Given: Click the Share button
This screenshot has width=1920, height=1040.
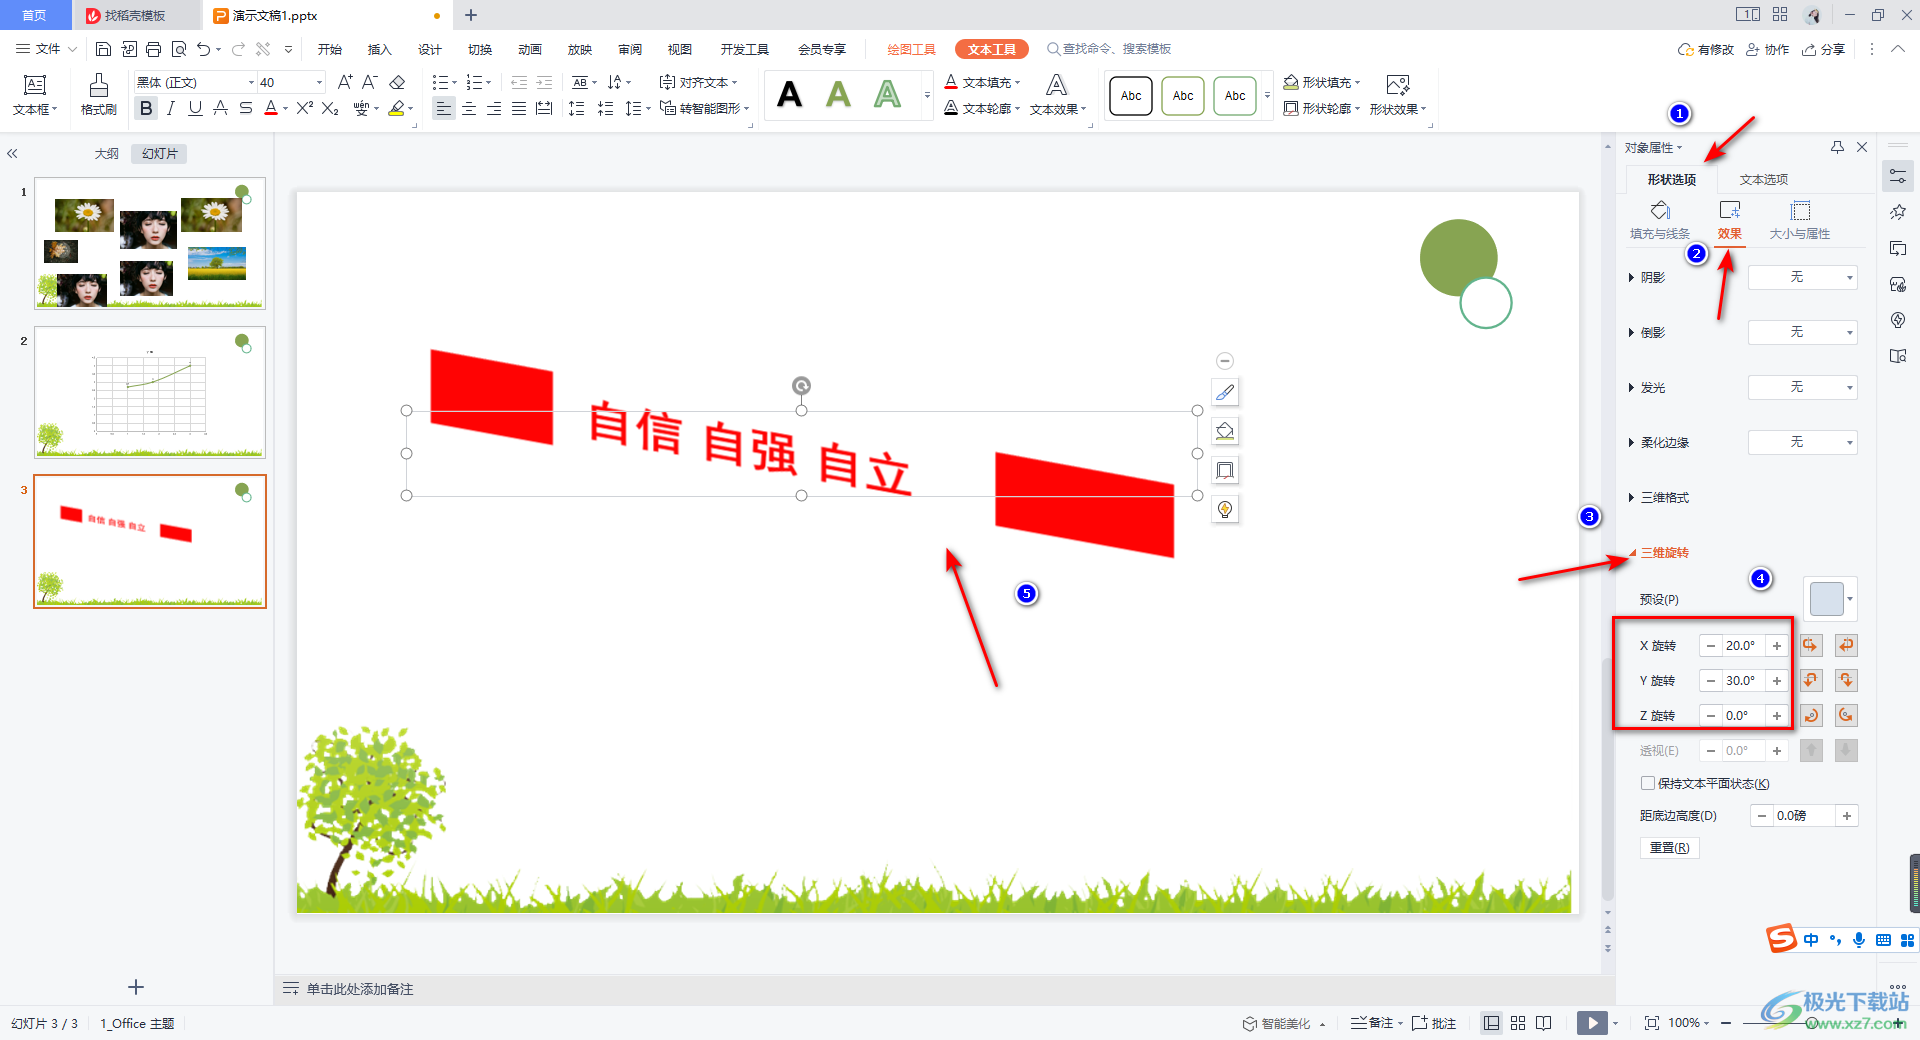Looking at the screenshot, I should point(1823,49).
